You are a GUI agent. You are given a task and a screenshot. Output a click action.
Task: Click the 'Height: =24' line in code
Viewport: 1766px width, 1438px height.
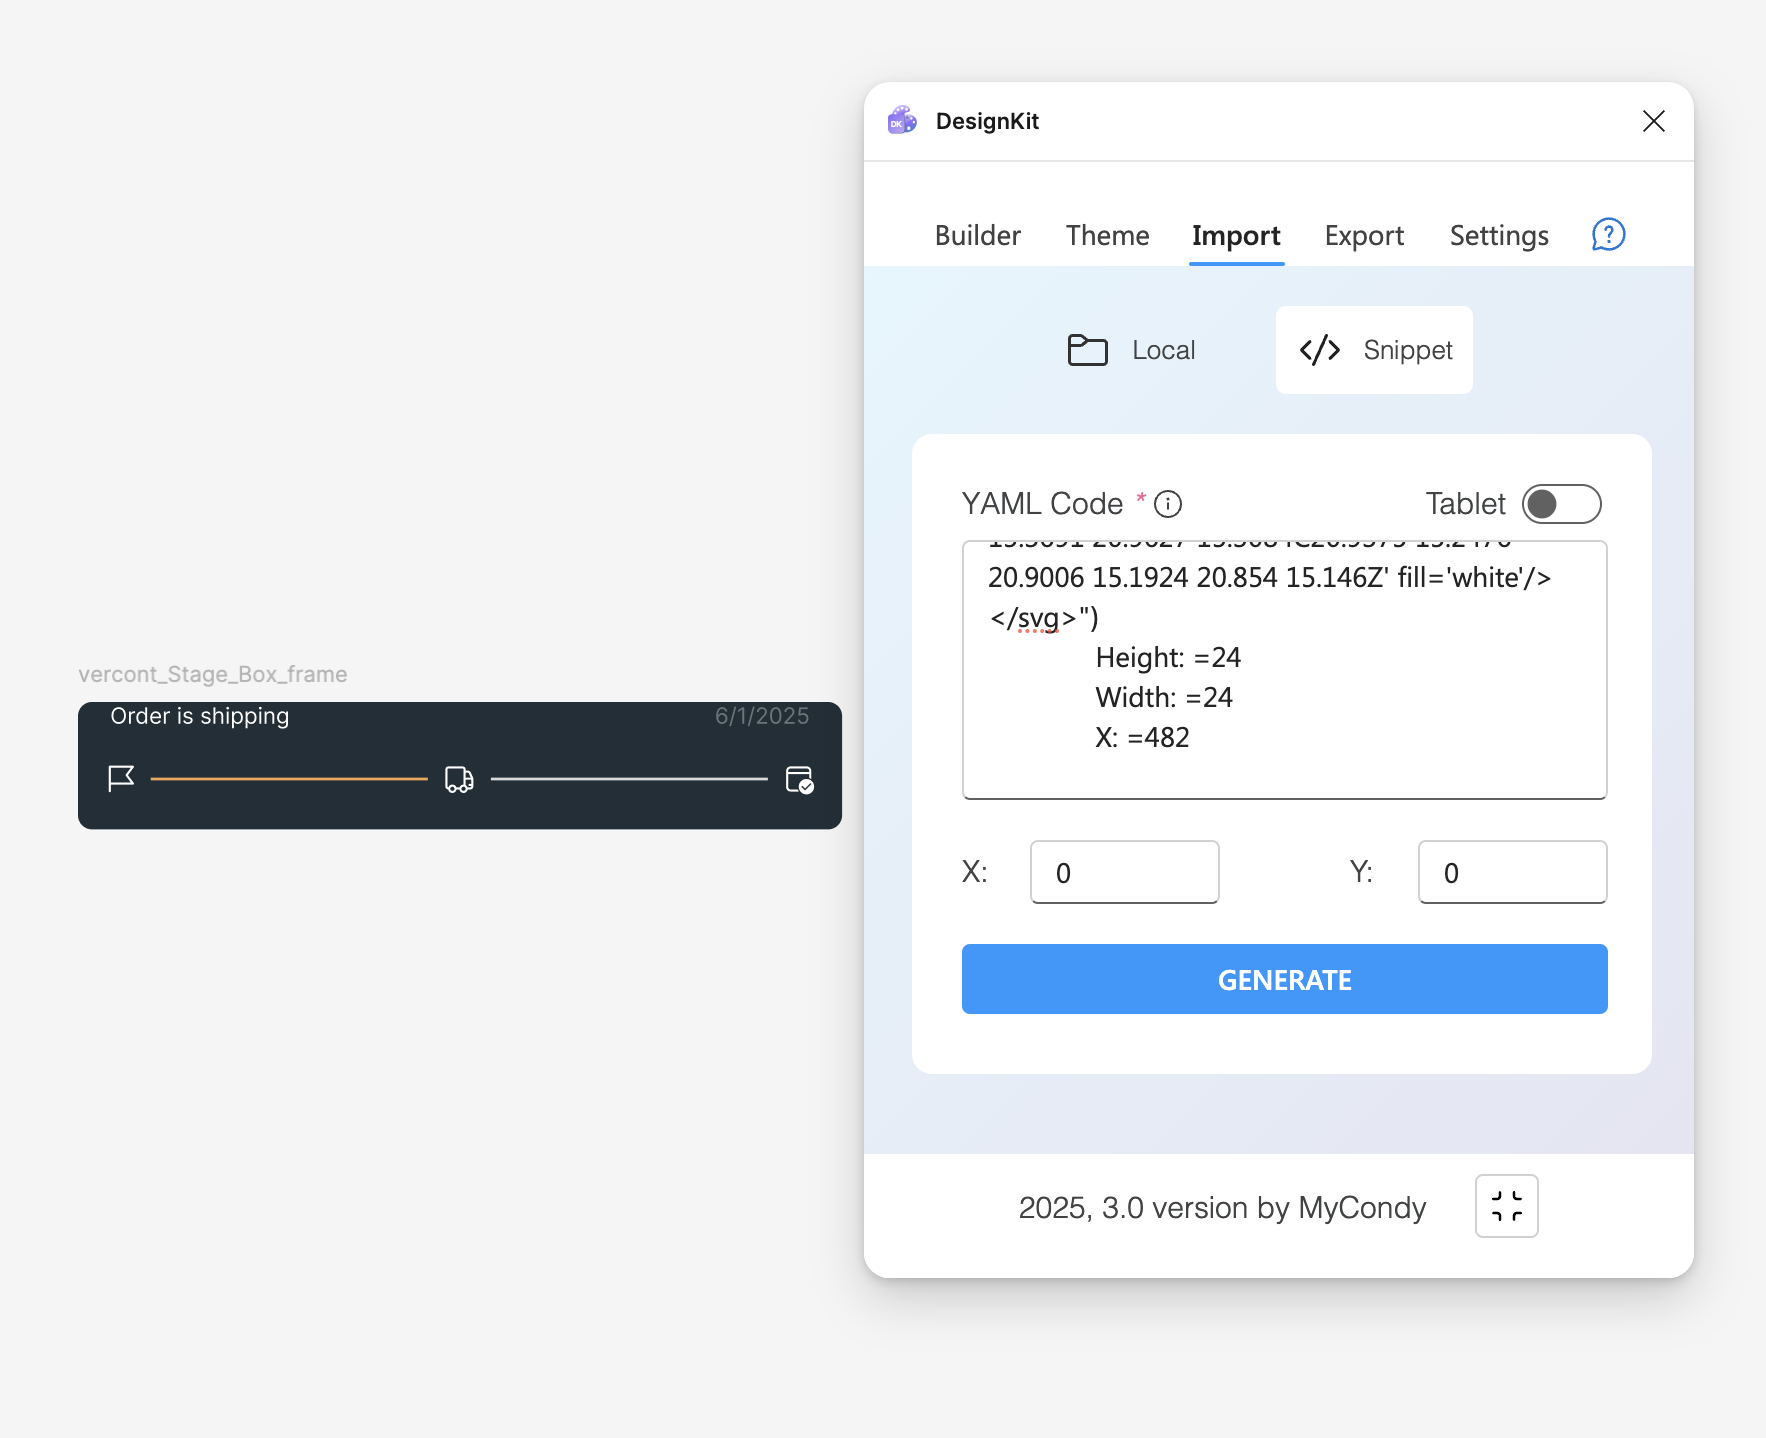tap(1168, 657)
